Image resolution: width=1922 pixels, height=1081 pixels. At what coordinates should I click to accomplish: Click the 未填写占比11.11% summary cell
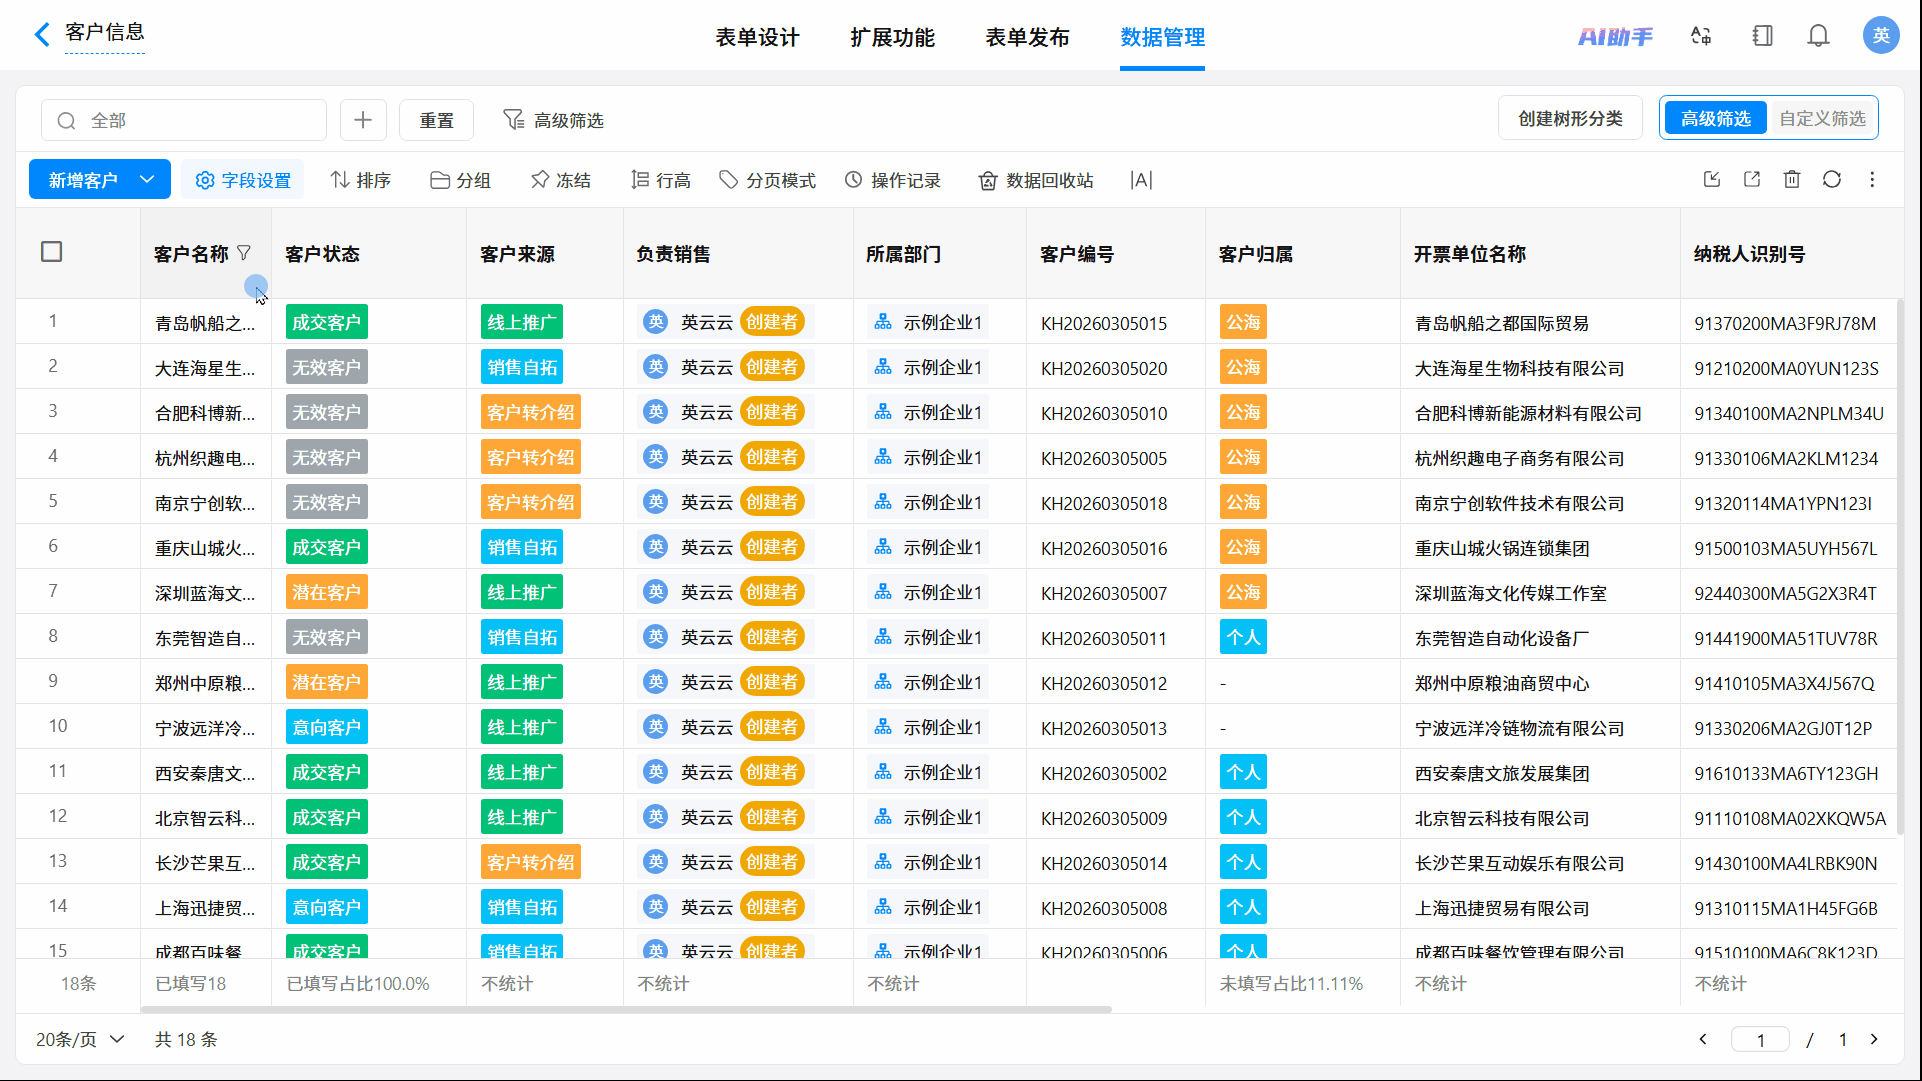1291,983
